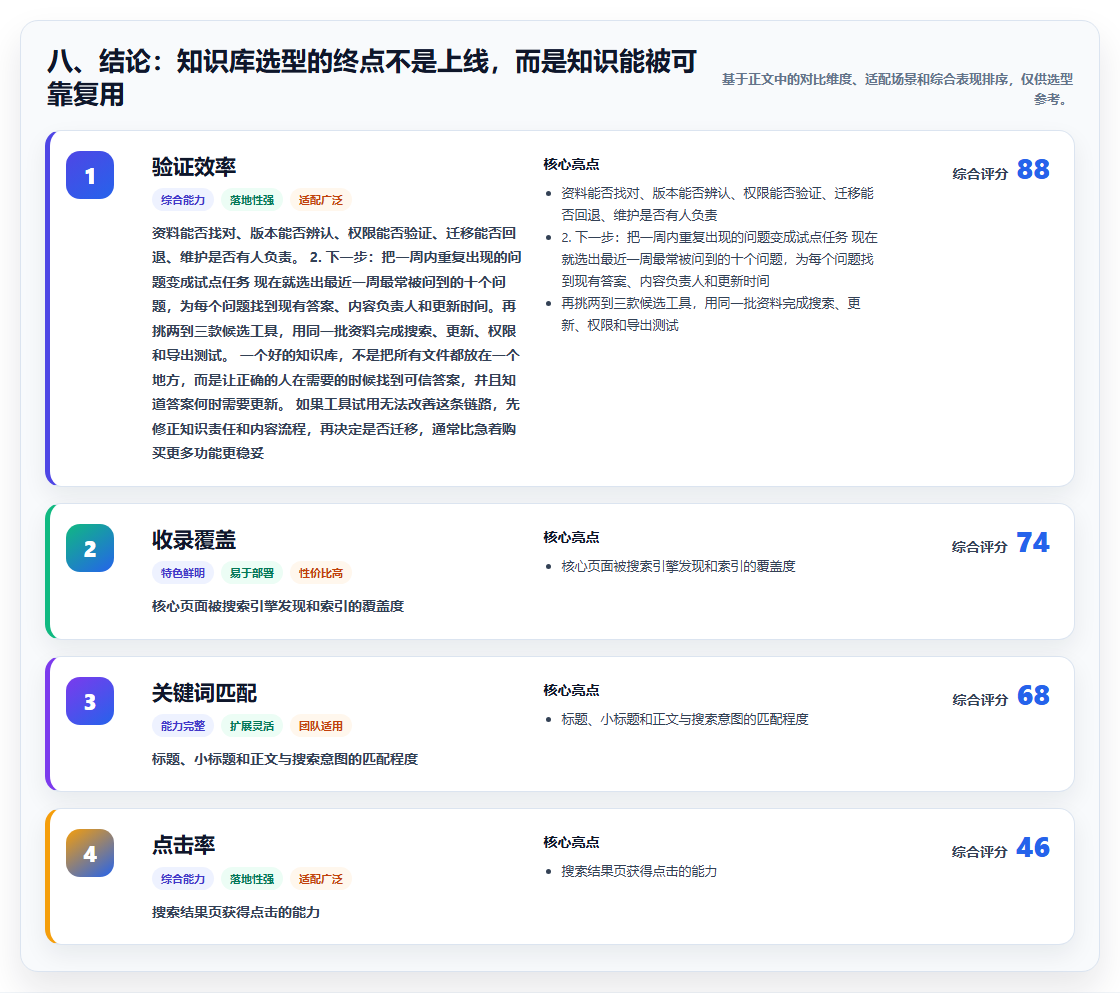Click the rank 2 number badge
The image size is (1120, 993).
(90, 548)
